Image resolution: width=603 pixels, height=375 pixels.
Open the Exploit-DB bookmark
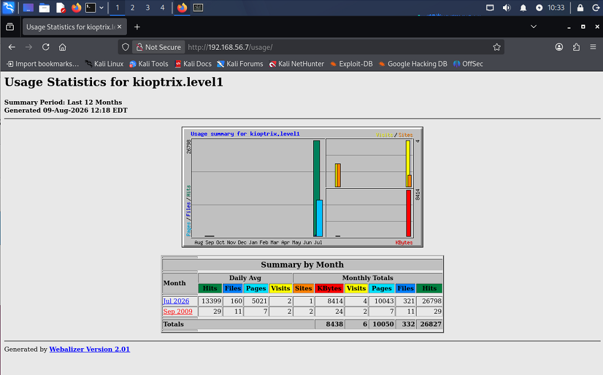[x=351, y=64]
